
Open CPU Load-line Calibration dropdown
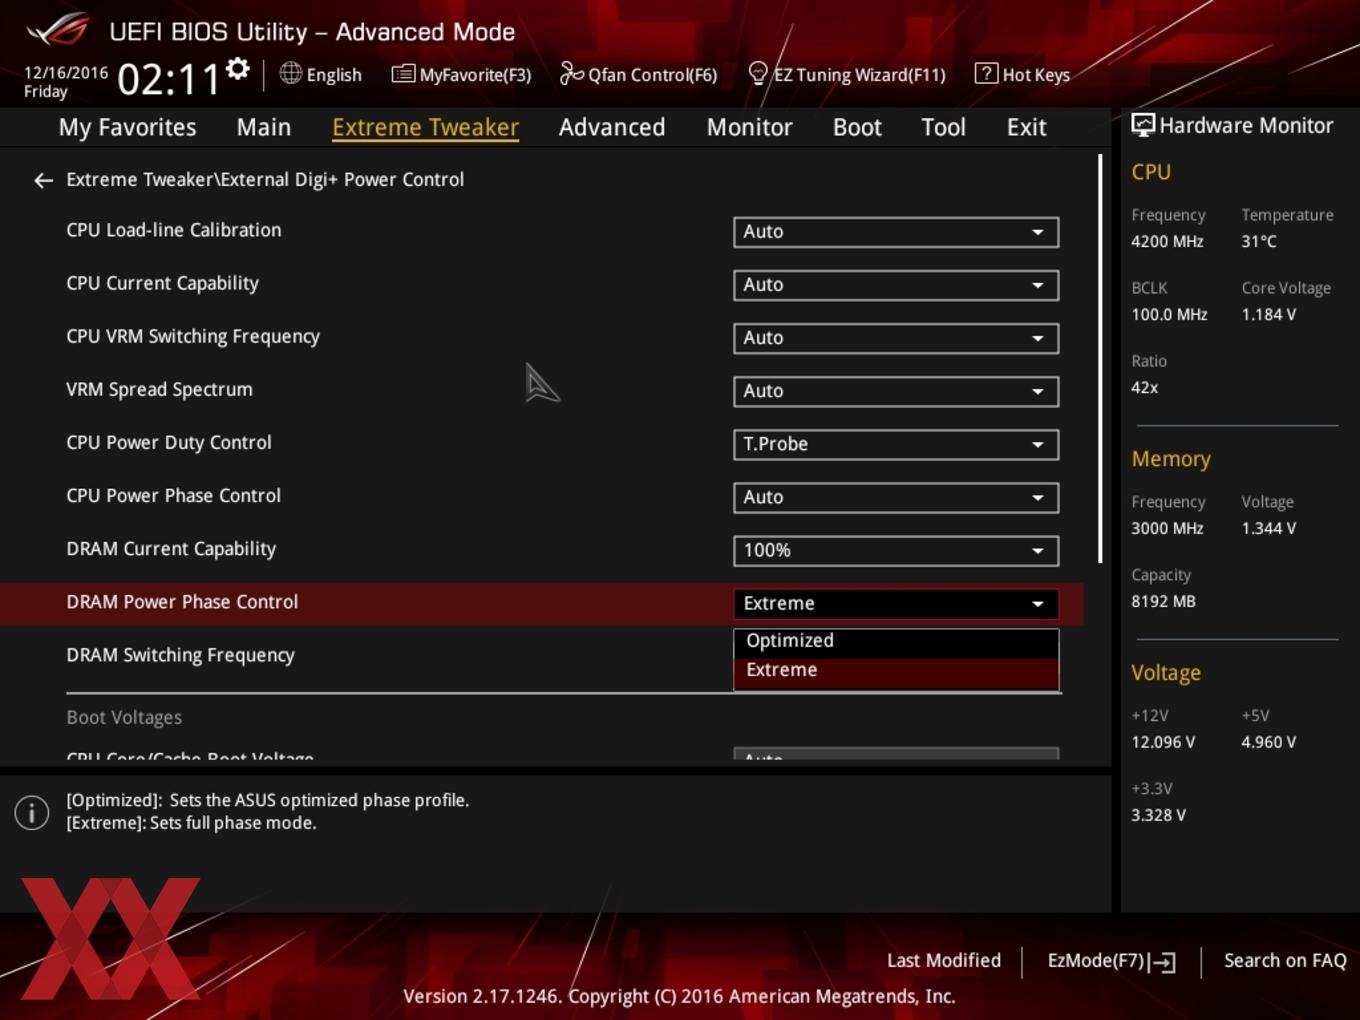pyautogui.click(x=896, y=232)
